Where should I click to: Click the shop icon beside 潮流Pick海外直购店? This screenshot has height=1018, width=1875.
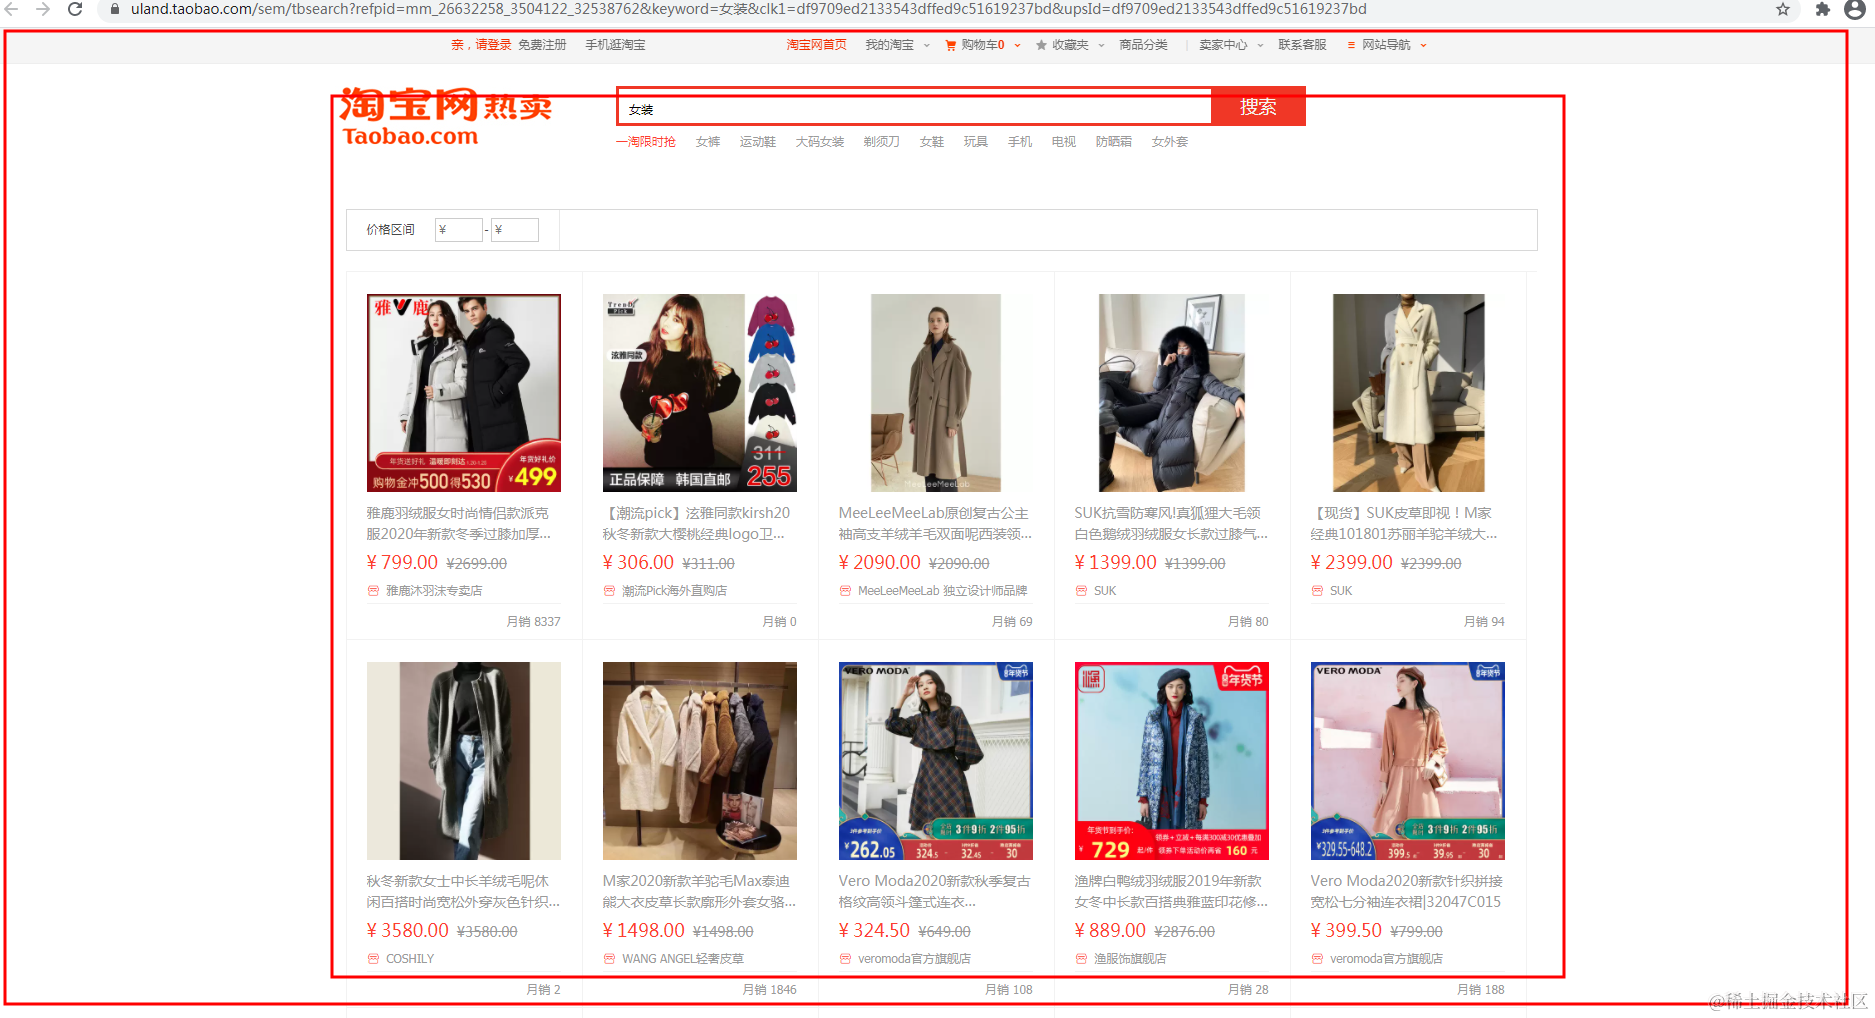tap(609, 591)
